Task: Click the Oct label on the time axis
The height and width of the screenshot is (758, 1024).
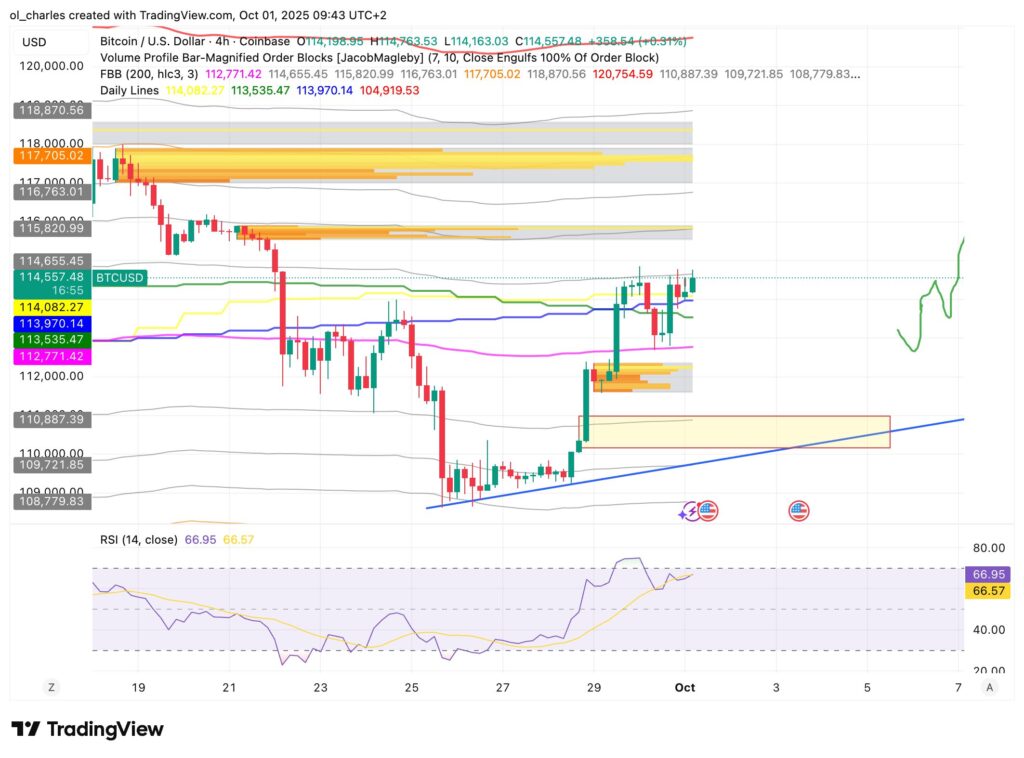Action: [x=685, y=687]
